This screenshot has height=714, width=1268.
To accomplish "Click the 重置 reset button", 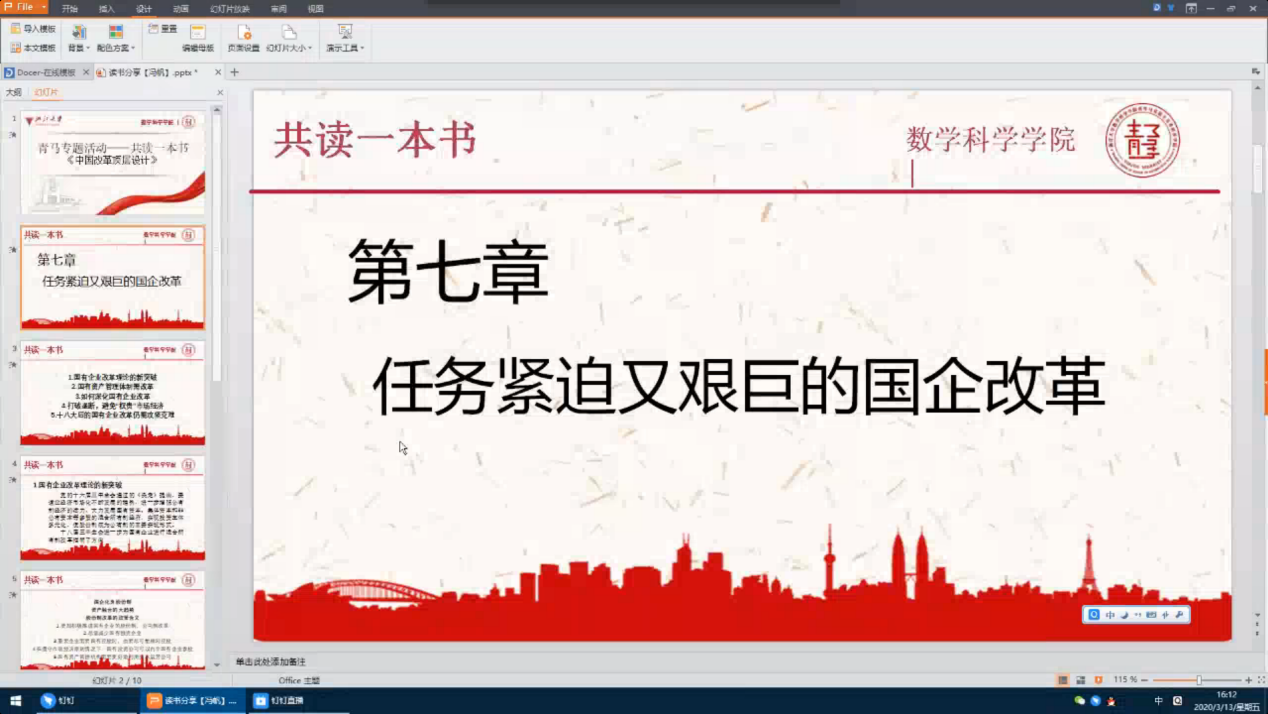I will coord(163,29).
